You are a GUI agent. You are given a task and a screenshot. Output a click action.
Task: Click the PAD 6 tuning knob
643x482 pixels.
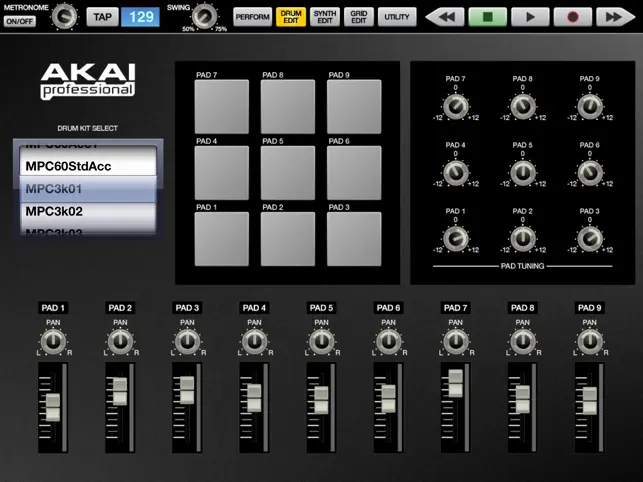[x=590, y=173]
